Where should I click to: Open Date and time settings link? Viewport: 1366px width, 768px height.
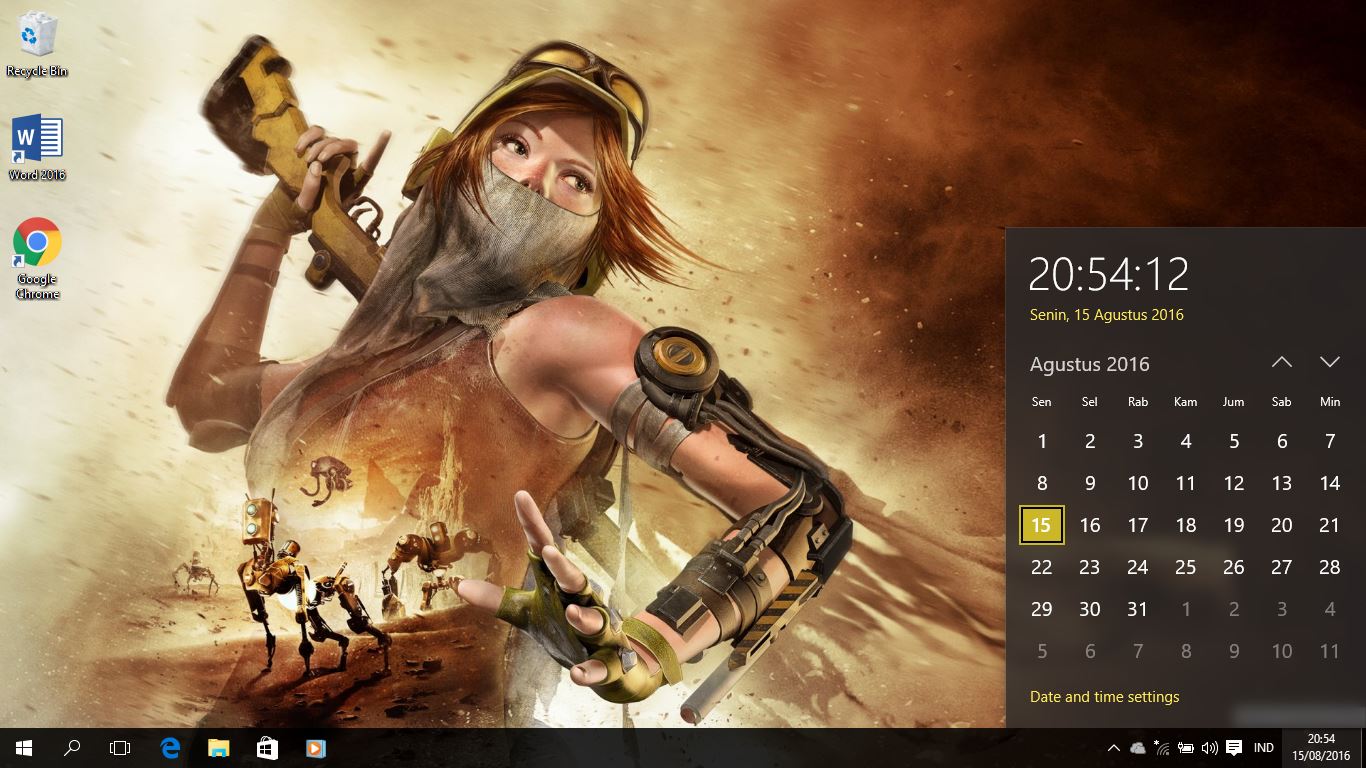pos(1104,697)
